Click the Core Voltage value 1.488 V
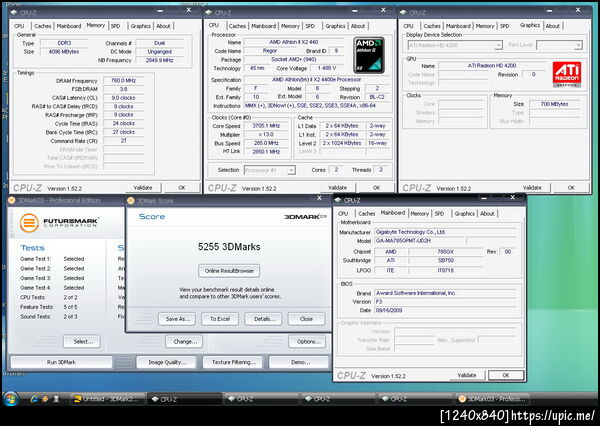600x426 pixels. tap(327, 68)
